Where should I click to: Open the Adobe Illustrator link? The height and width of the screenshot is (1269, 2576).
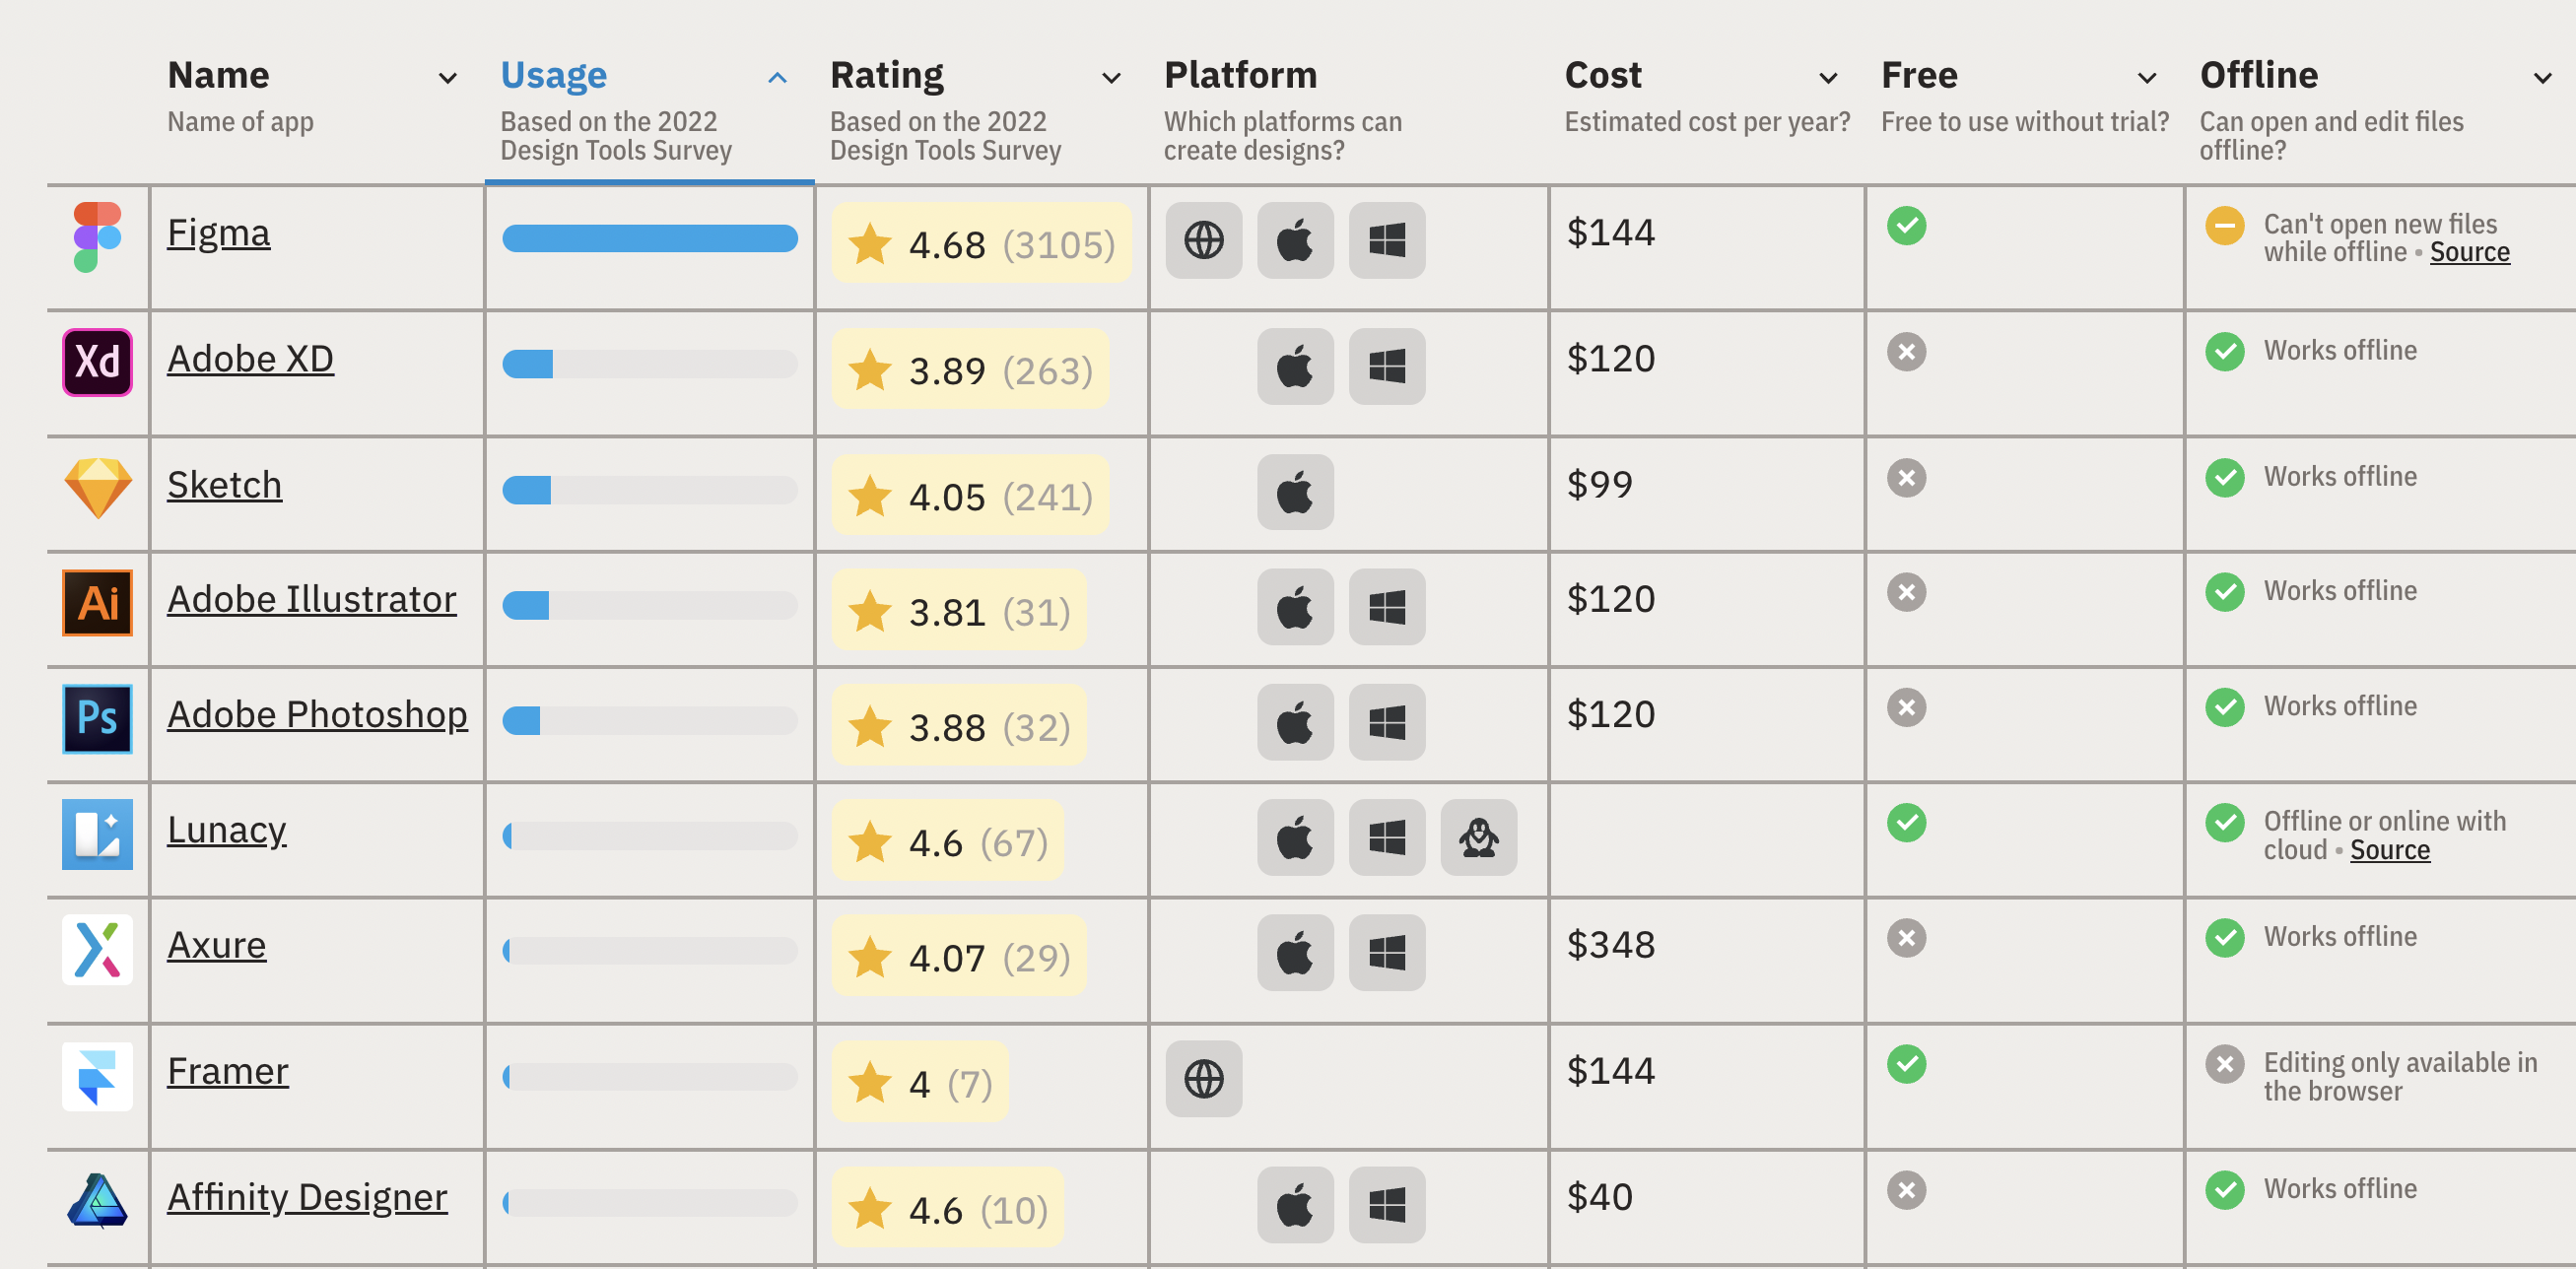[x=311, y=600]
